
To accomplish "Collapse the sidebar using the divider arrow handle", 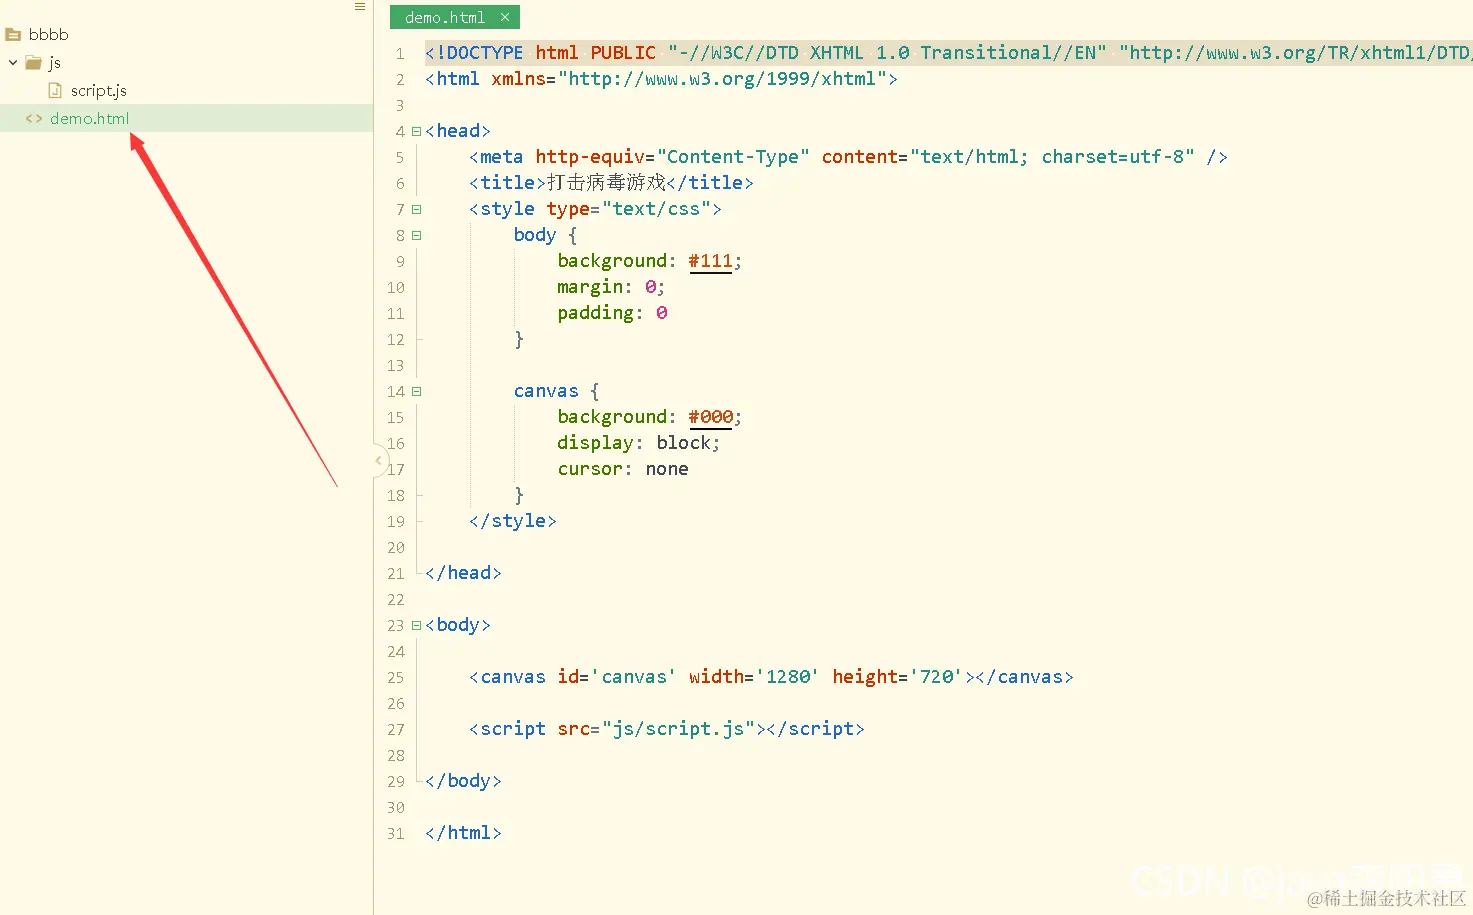I will click(x=379, y=461).
